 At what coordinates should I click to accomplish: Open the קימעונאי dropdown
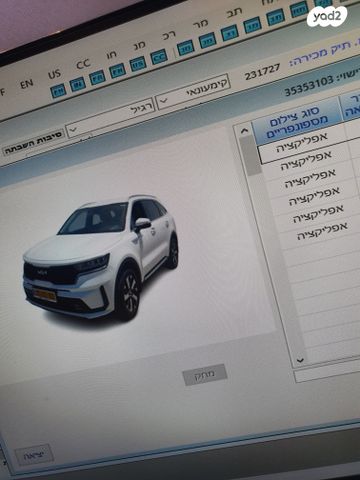193,92
